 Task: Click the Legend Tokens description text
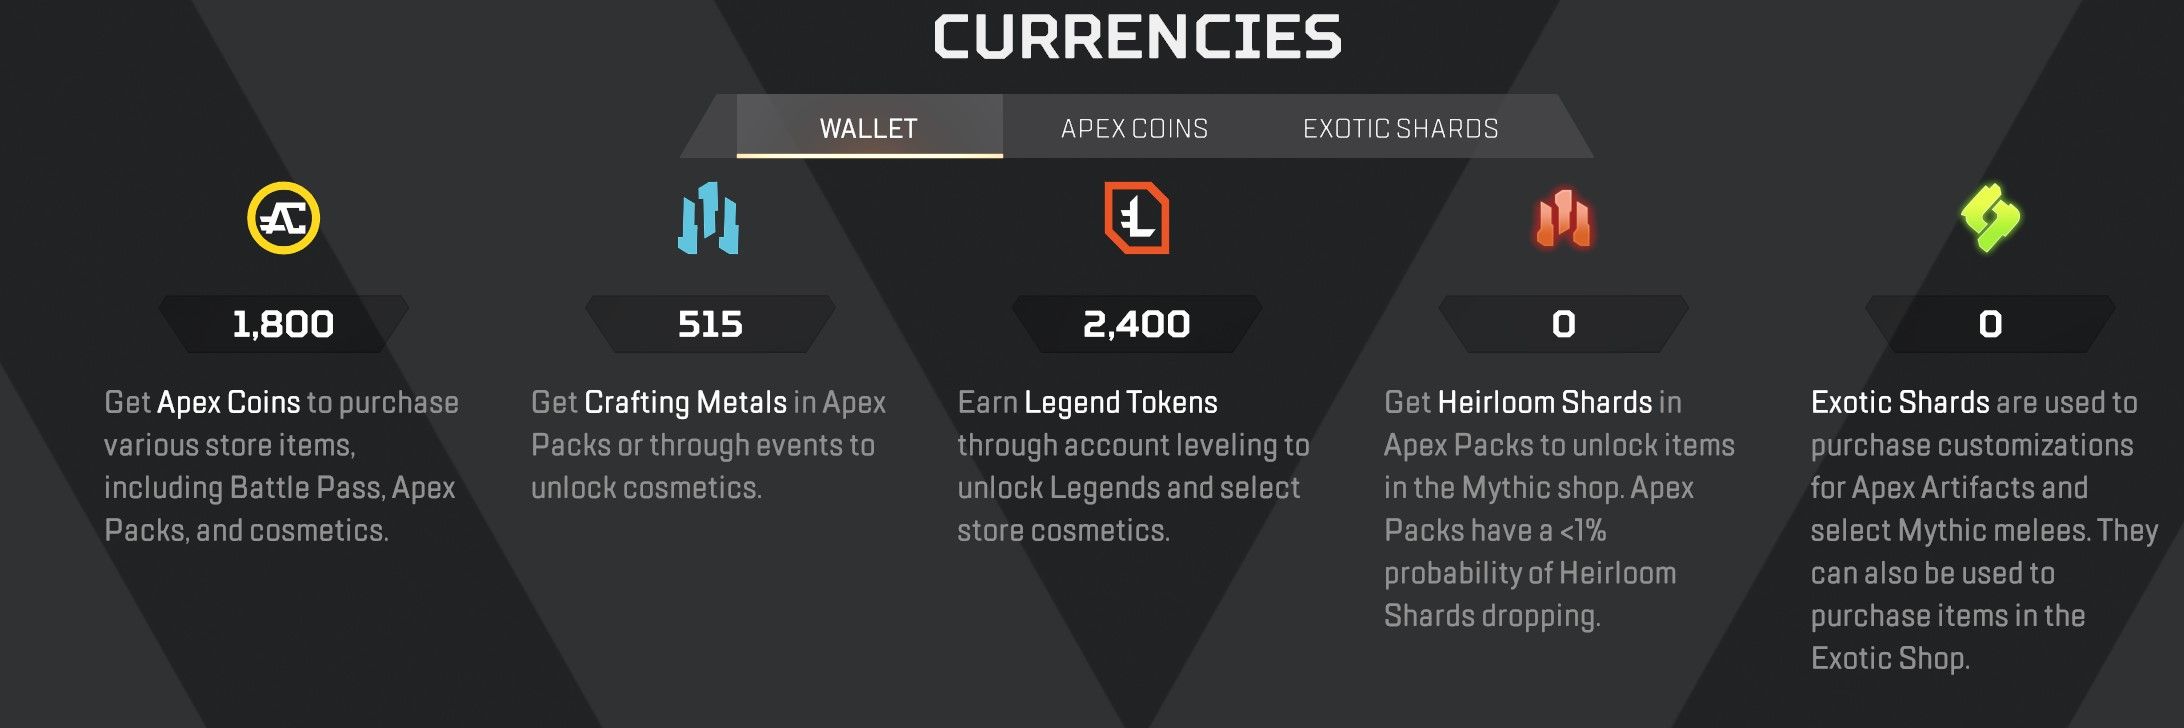[1133, 466]
